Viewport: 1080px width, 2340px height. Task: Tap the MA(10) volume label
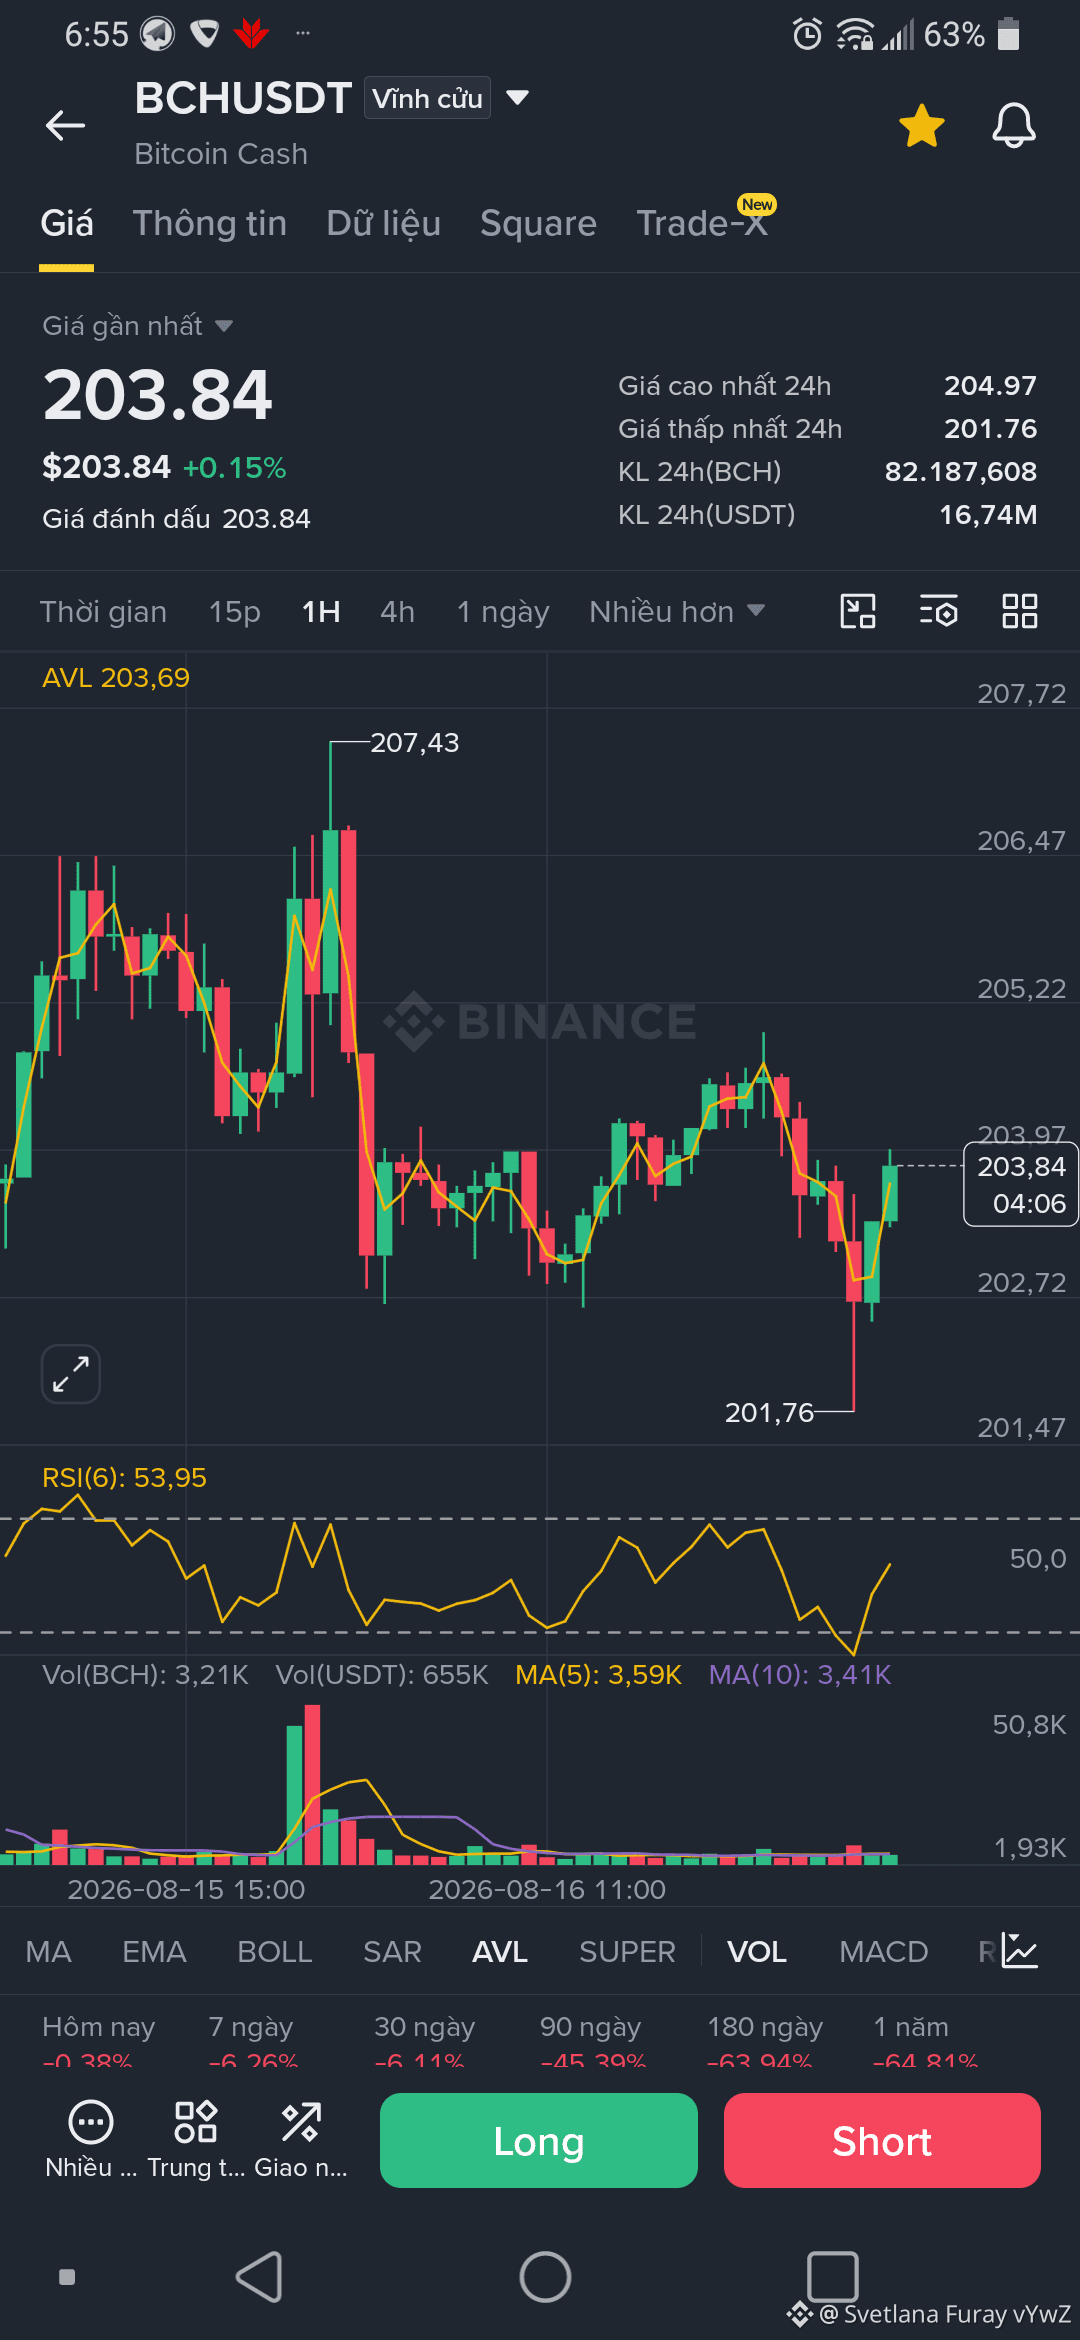click(800, 1675)
